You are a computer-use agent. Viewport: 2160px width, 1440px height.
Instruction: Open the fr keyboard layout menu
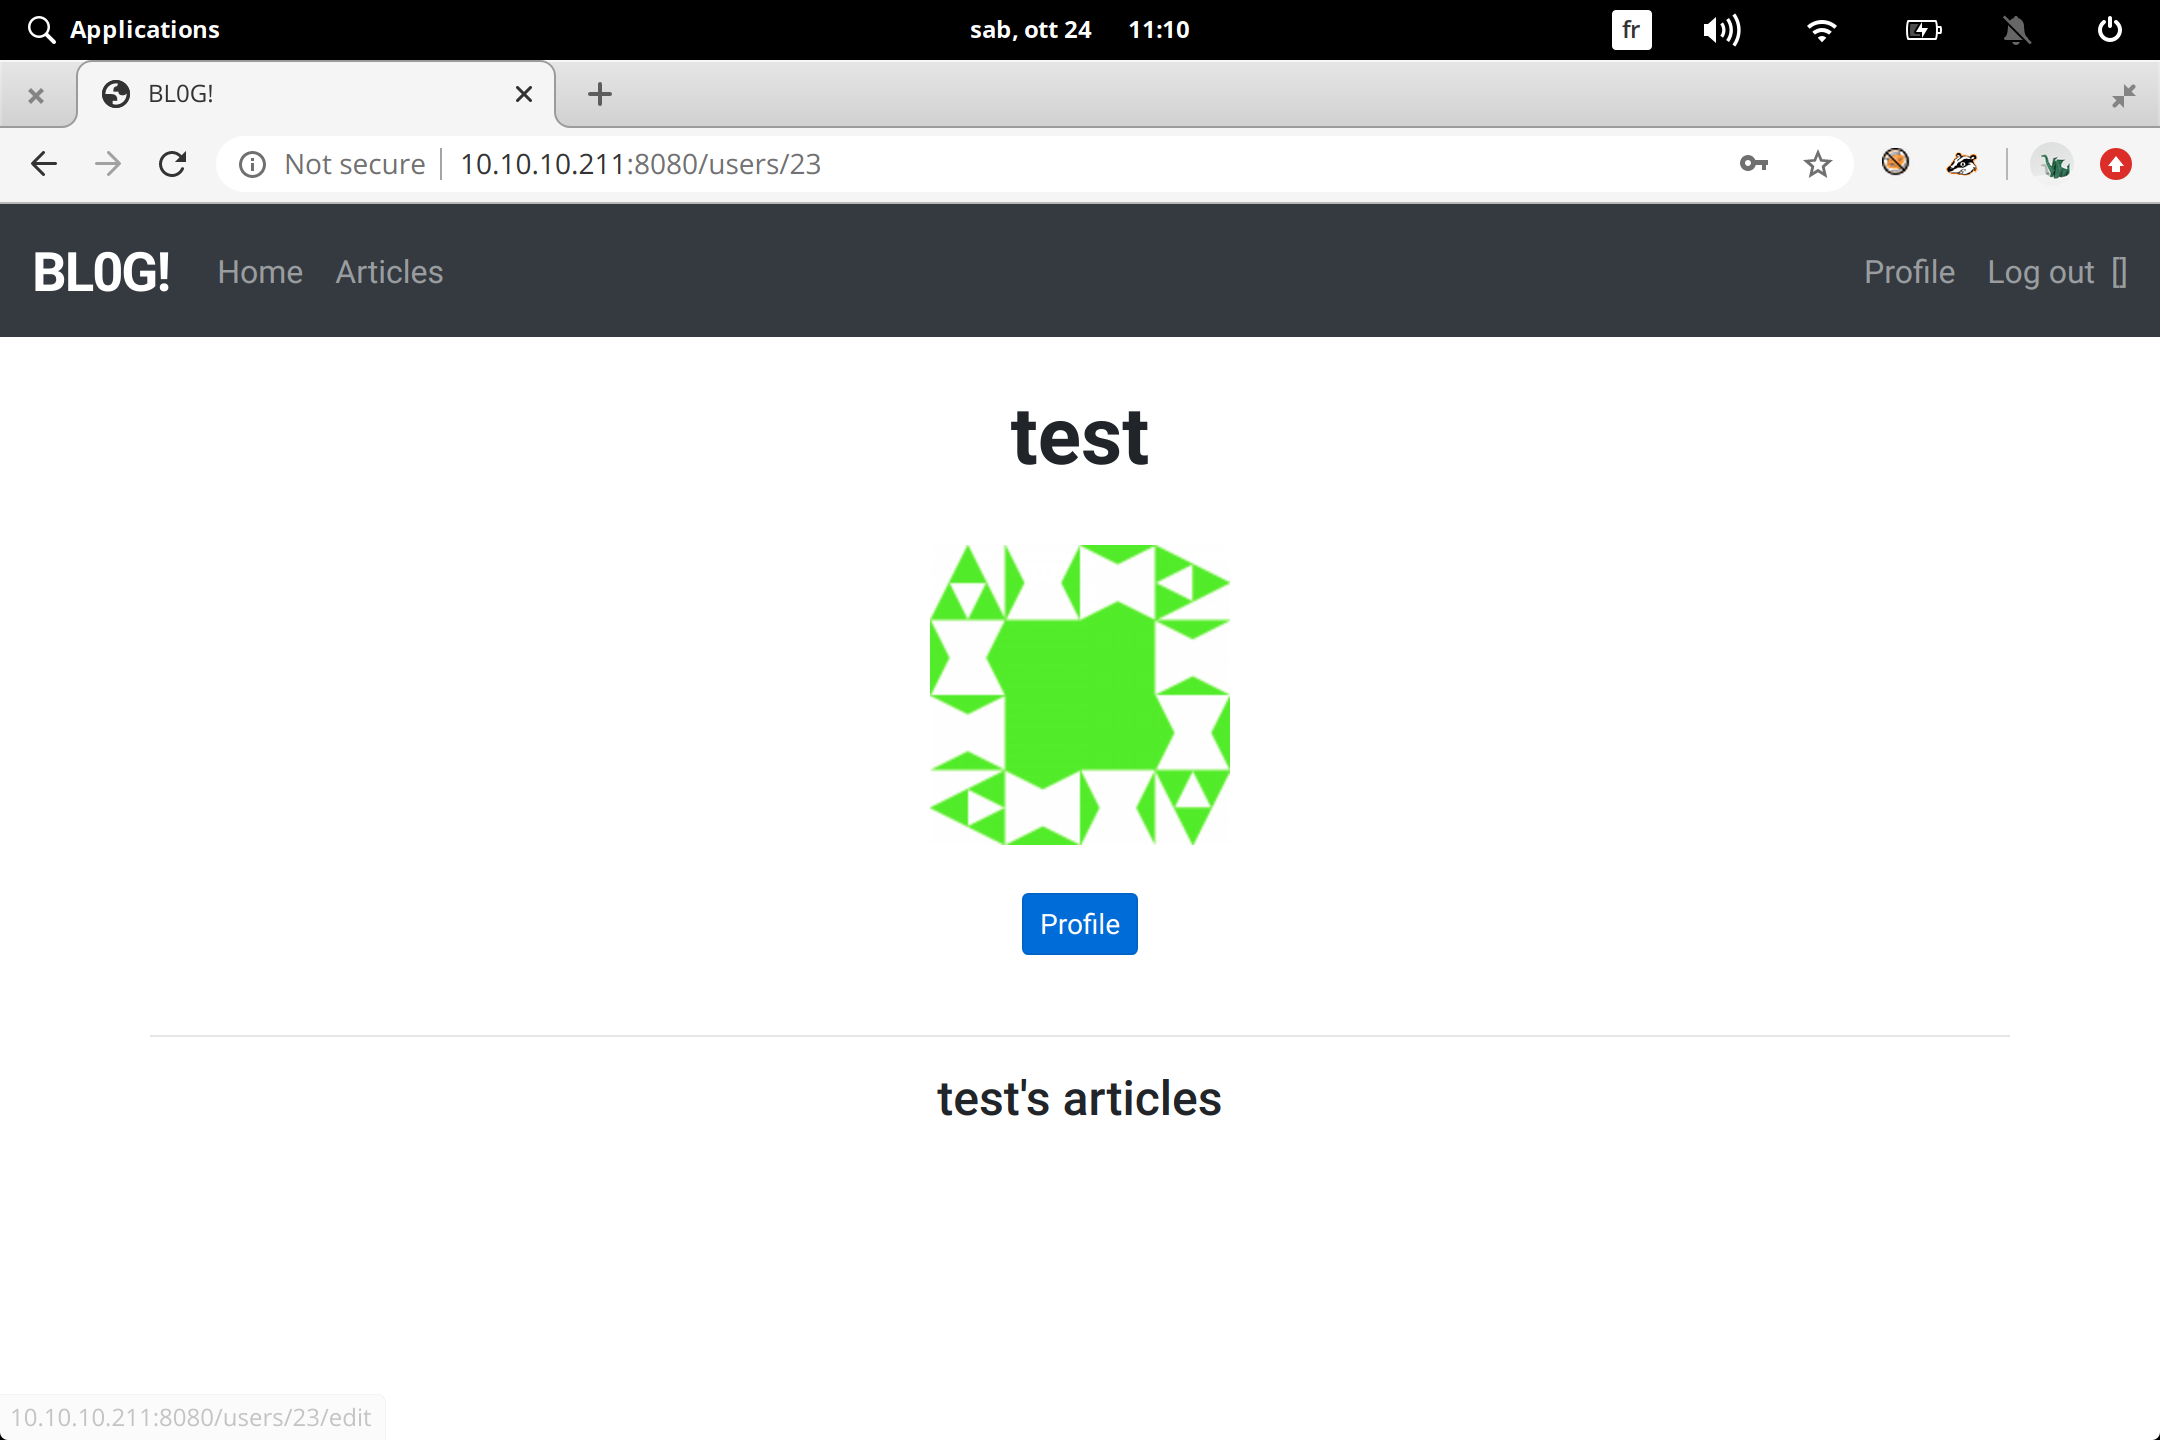[1631, 30]
